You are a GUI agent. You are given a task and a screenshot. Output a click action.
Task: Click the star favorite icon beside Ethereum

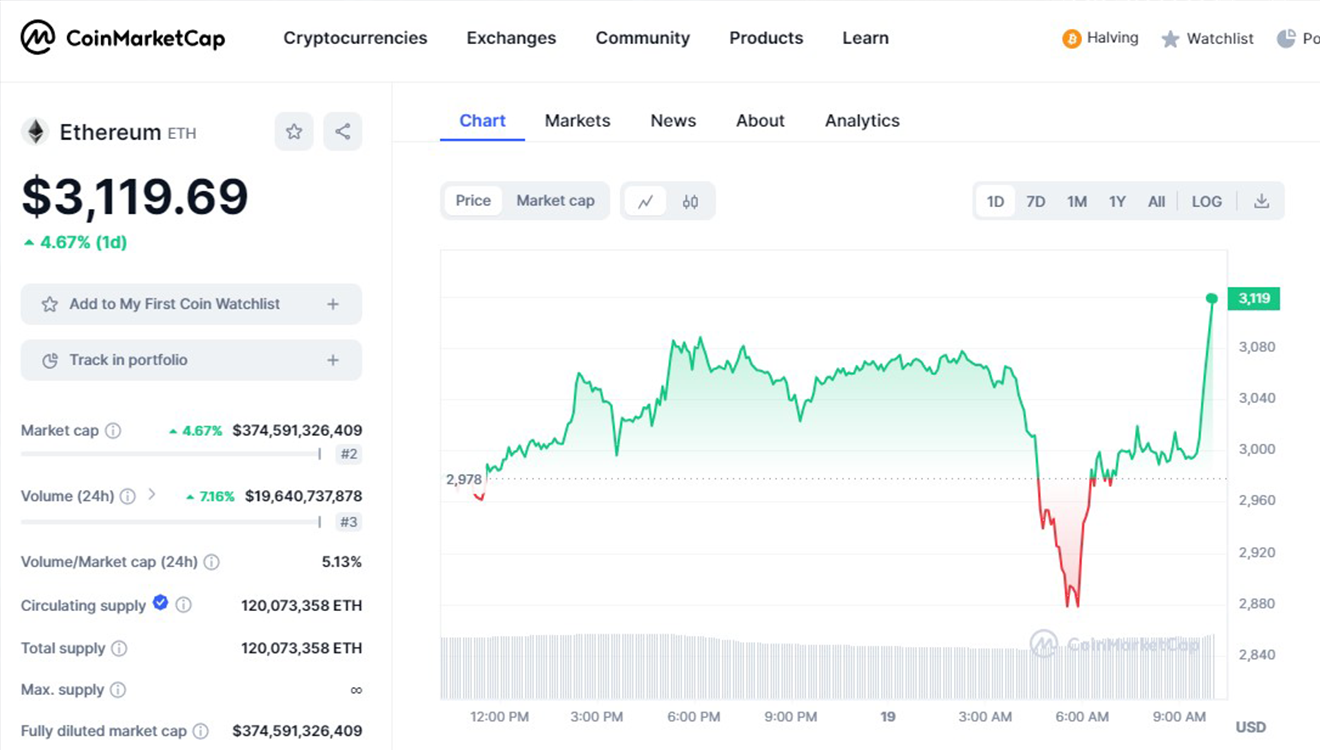click(x=294, y=132)
